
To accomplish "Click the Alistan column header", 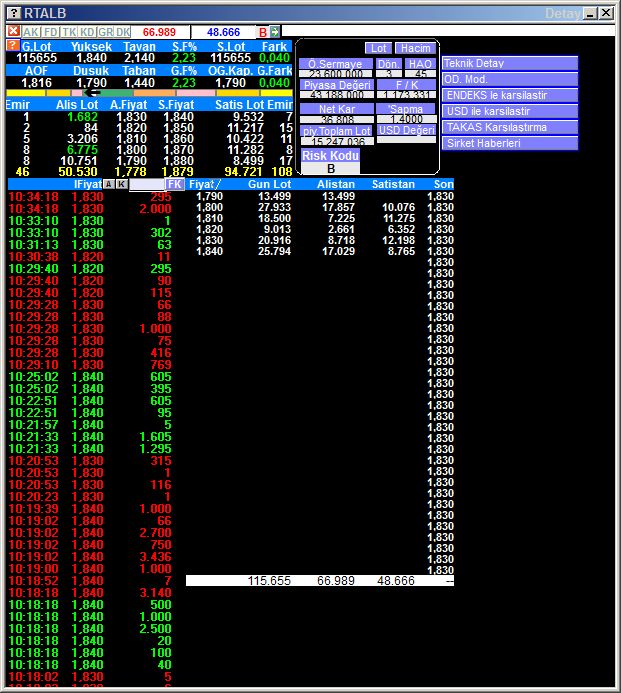I will (x=336, y=184).
